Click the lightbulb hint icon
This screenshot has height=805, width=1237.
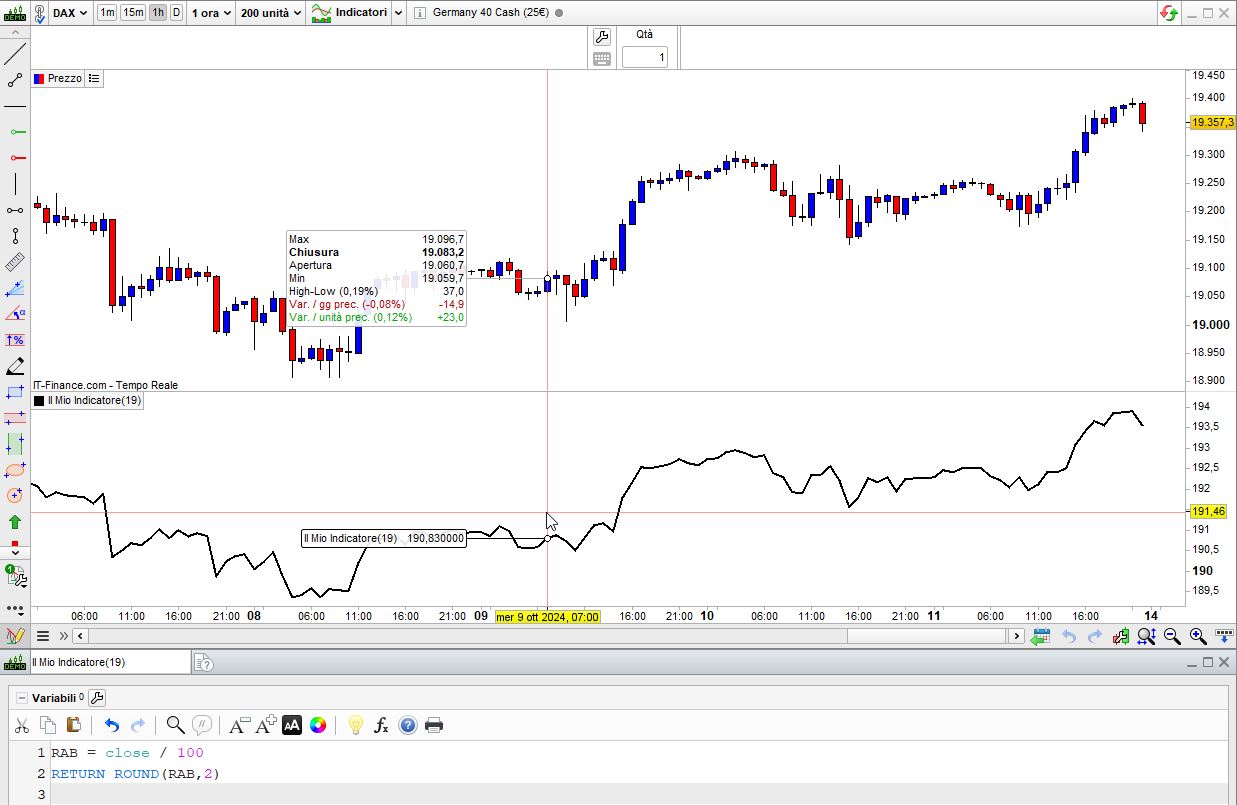pyautogui.click(x=355, y=725)
